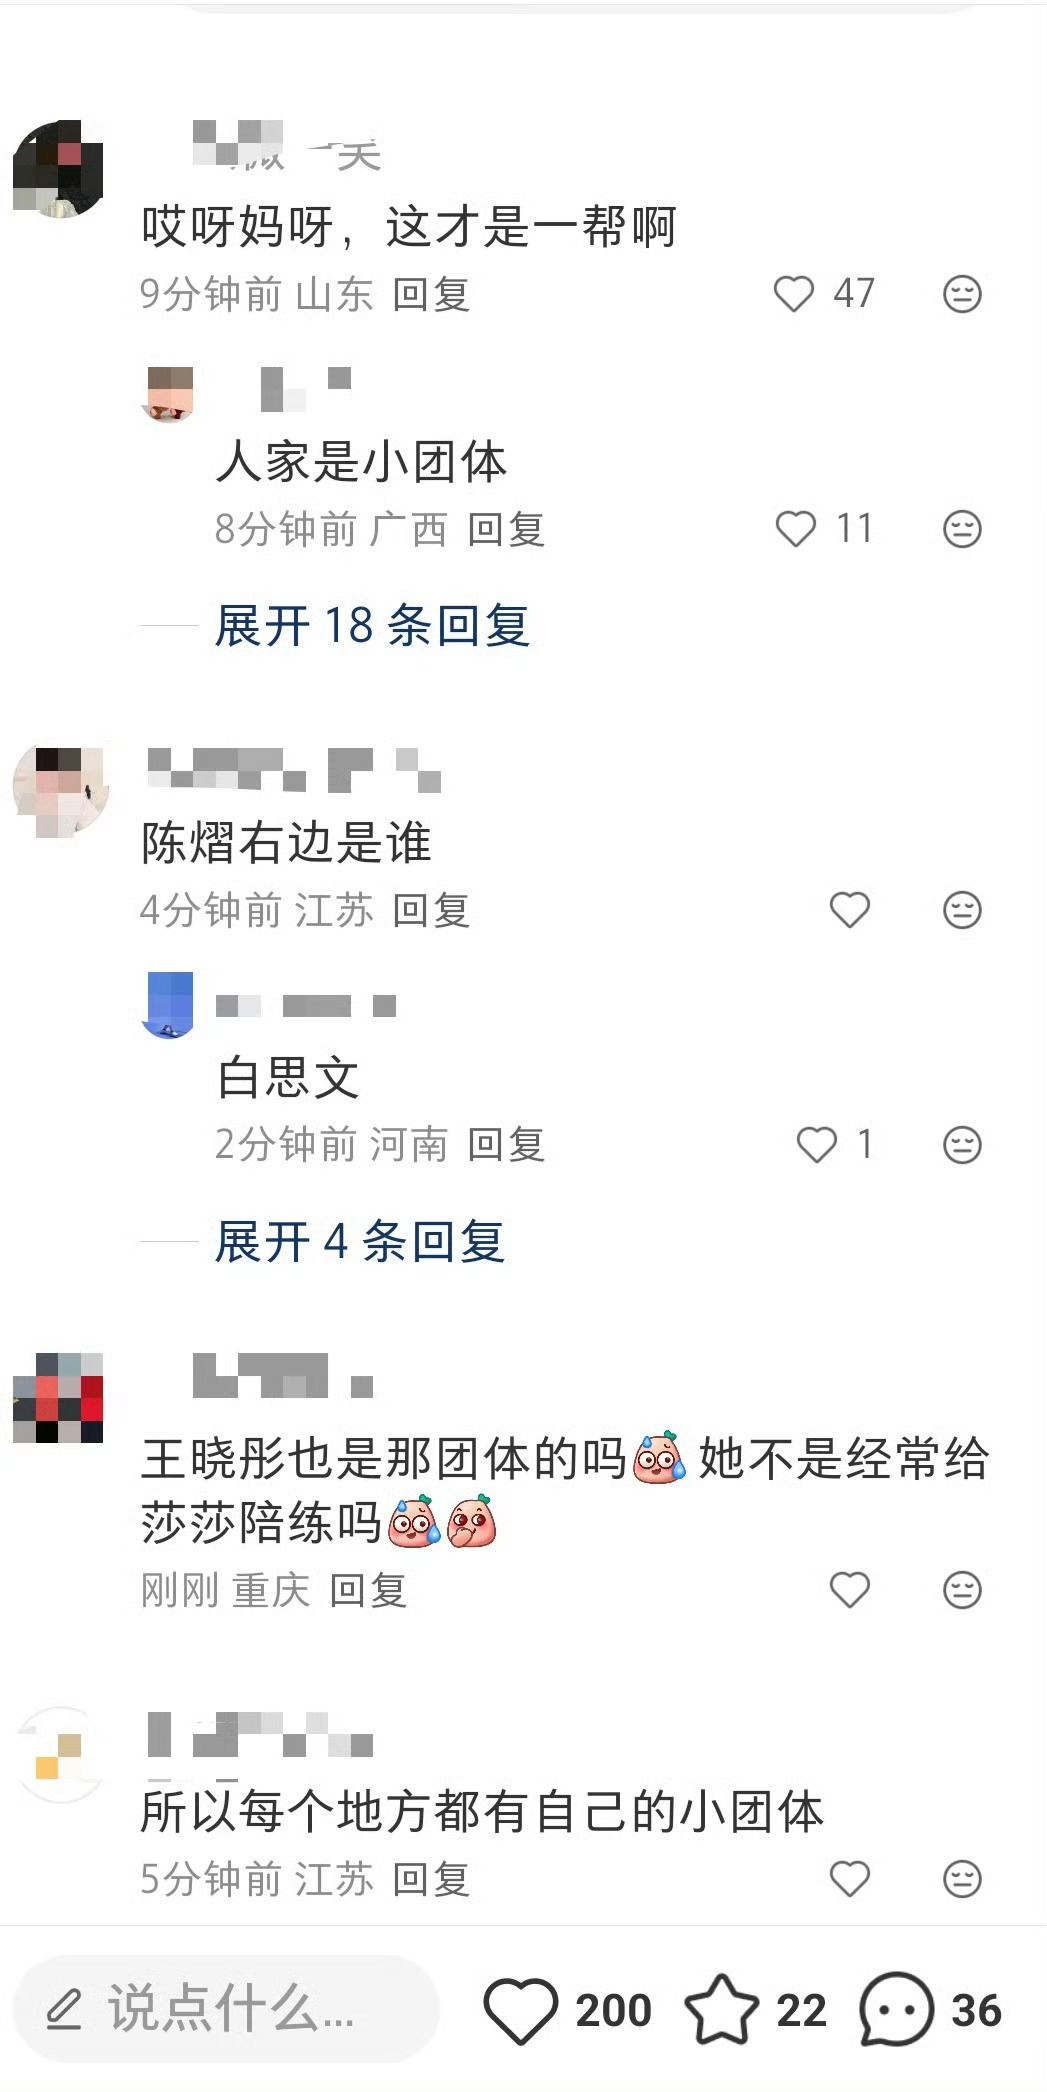Tap dislike face on 白思文 reply
The image size is (1047, 2092).
coord(962,1145)
